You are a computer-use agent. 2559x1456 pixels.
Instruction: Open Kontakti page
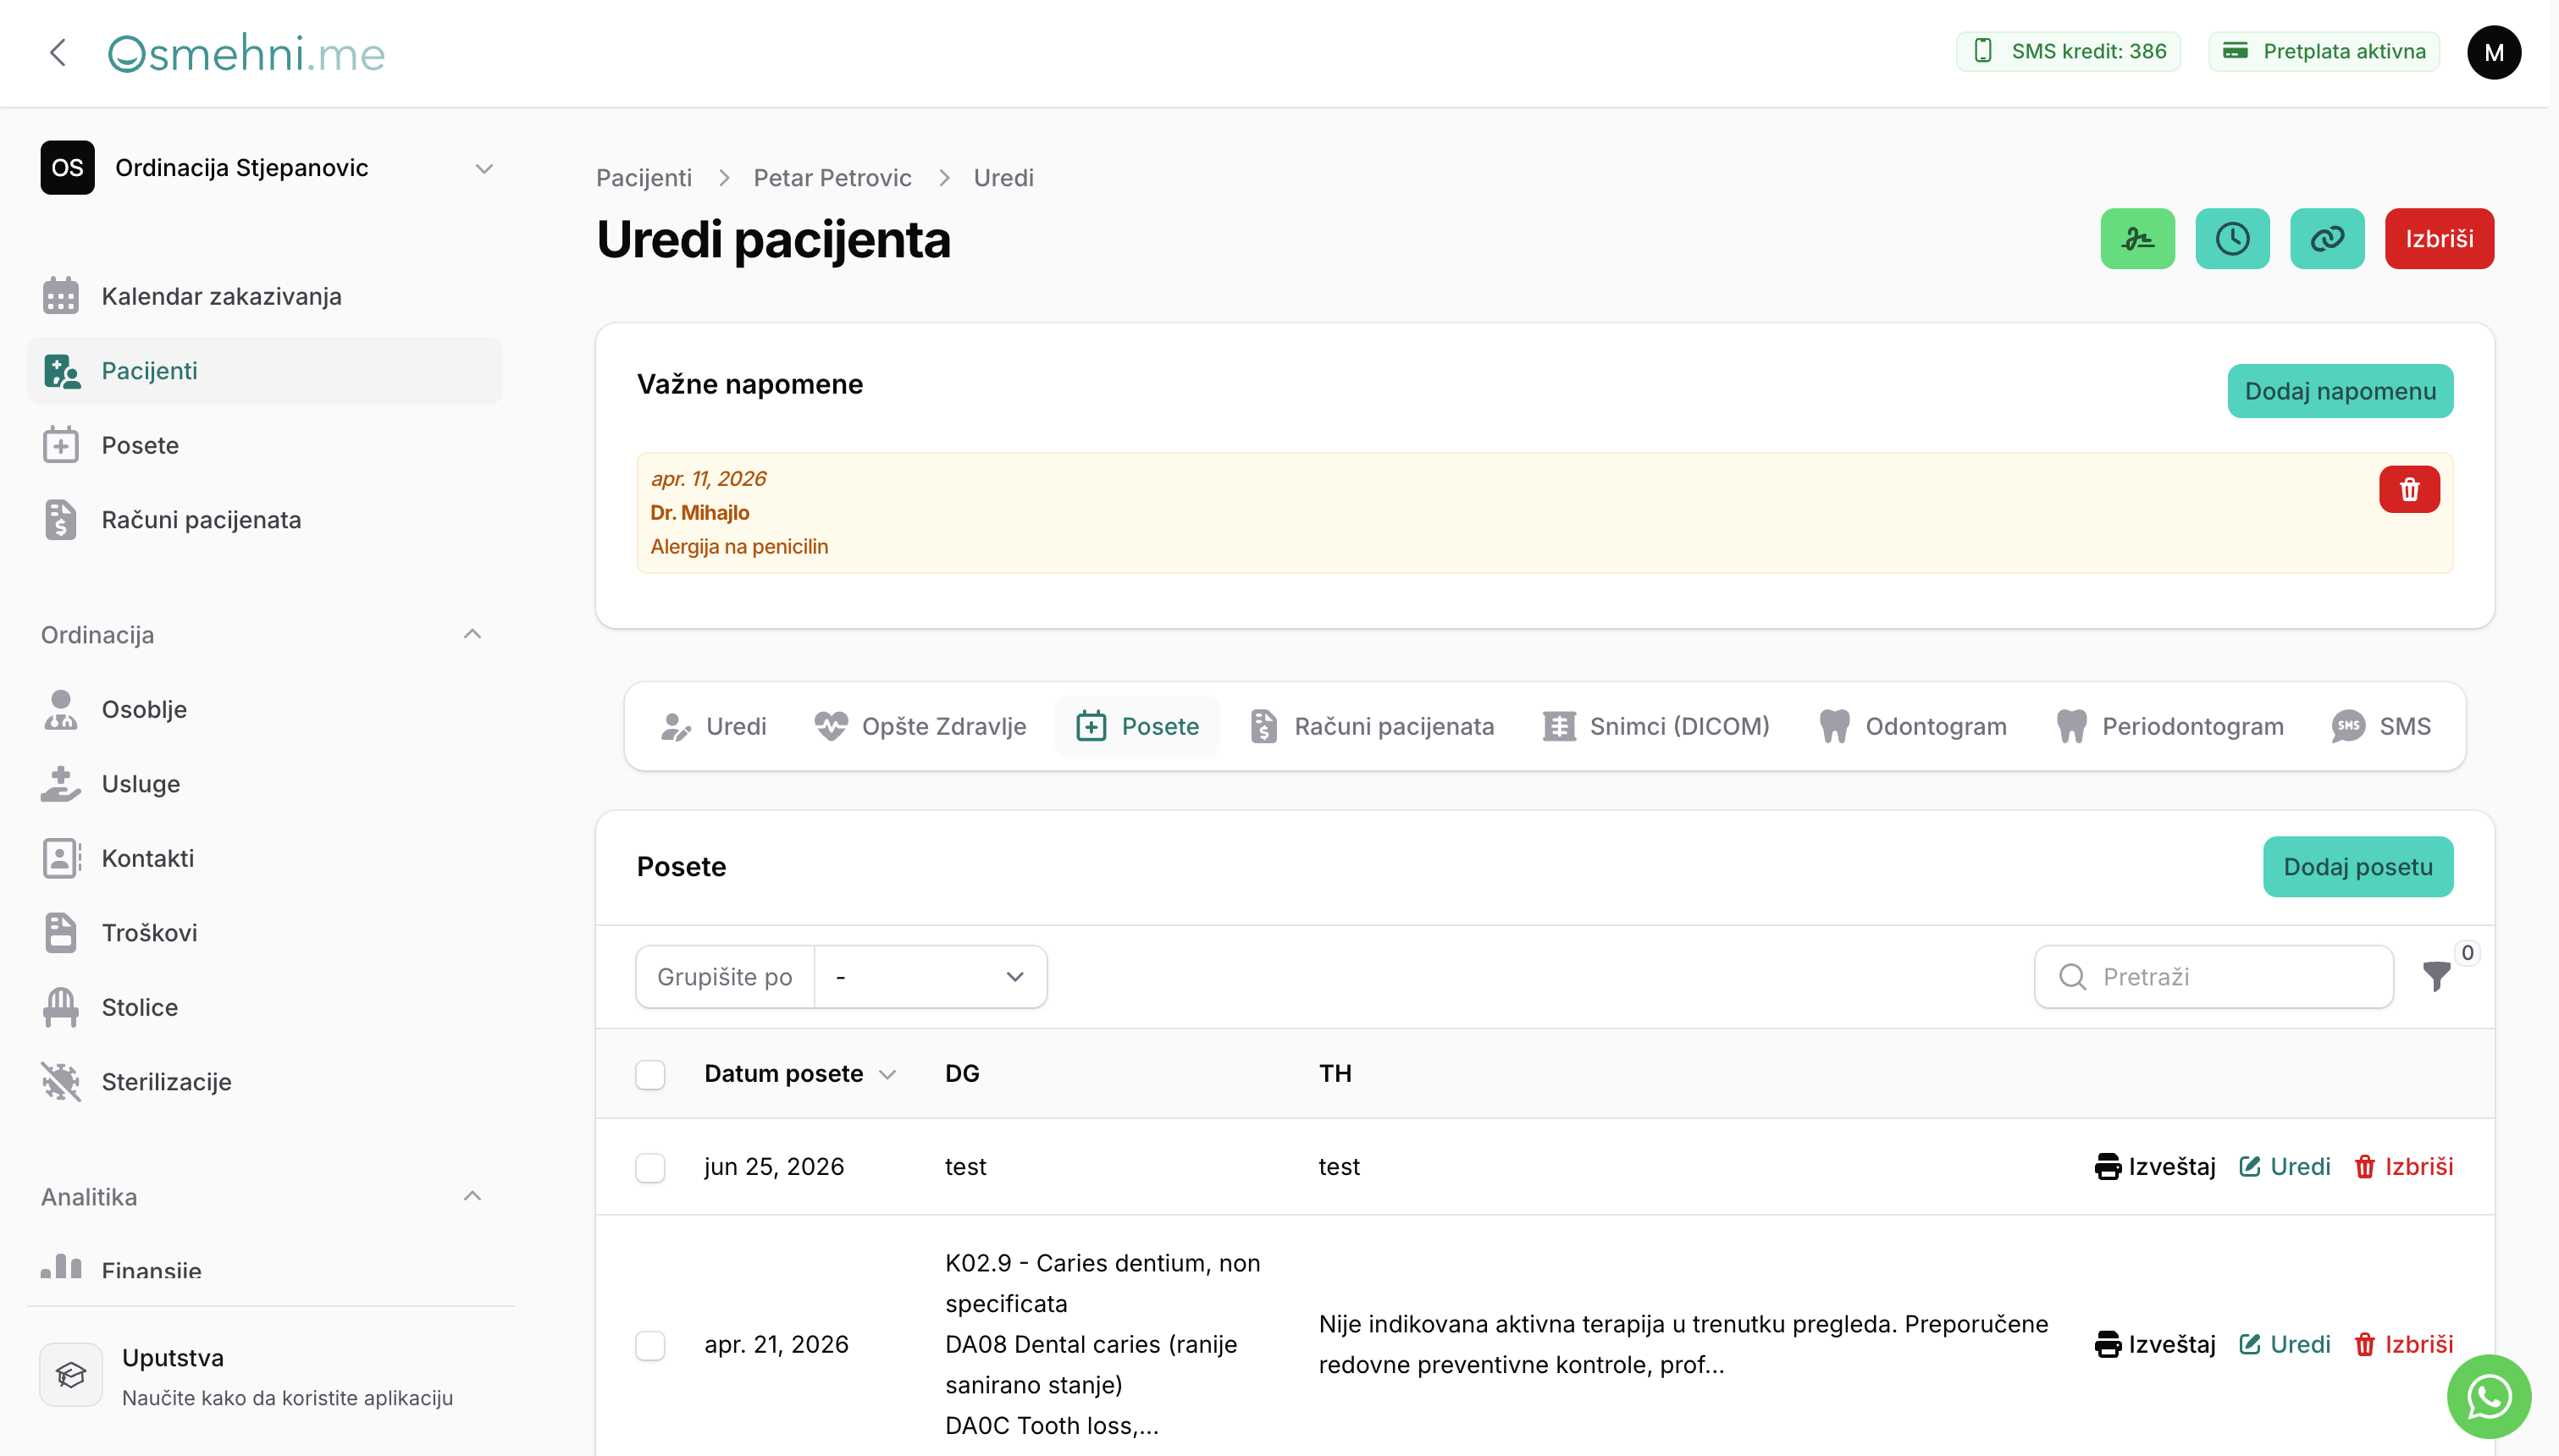pyautogui.click(x=264, y=858)
